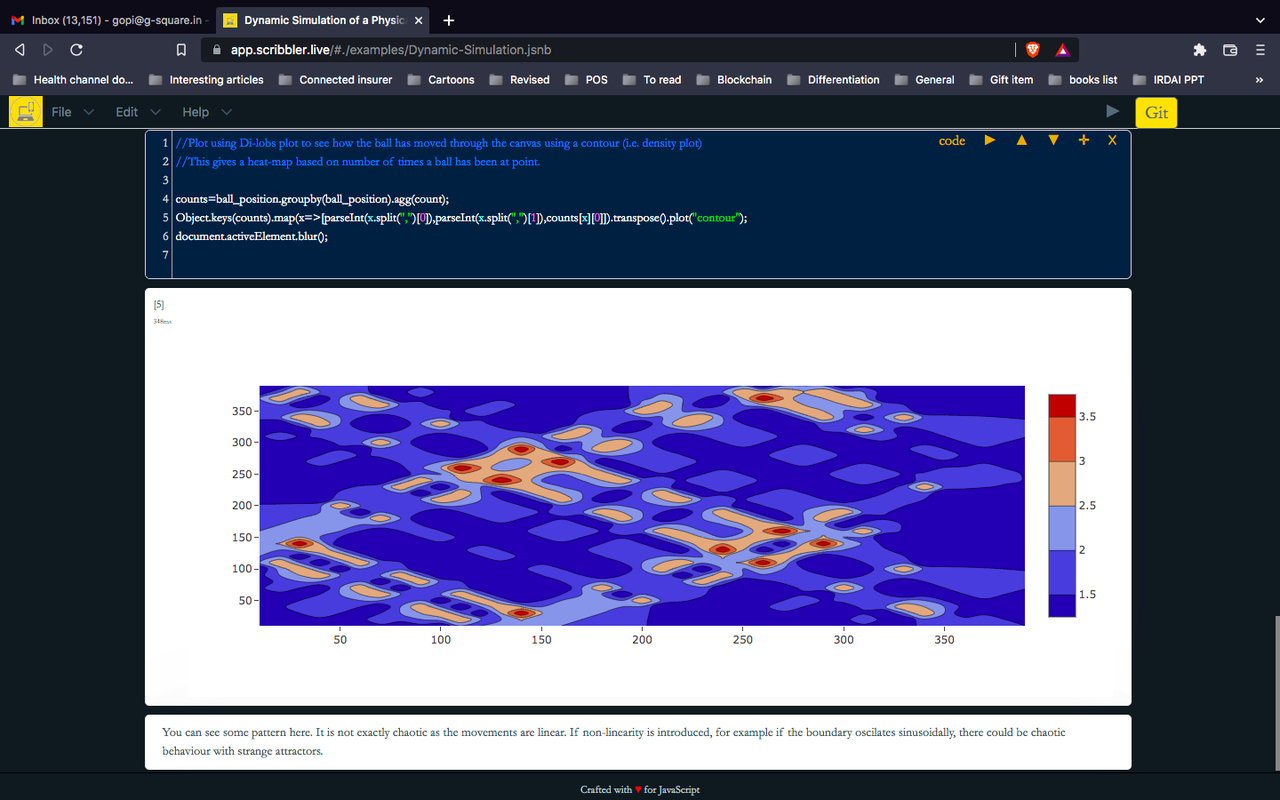This screenshot has width=1280, height=800.
Task: Click the address bar URL
Action: (390, 49)
